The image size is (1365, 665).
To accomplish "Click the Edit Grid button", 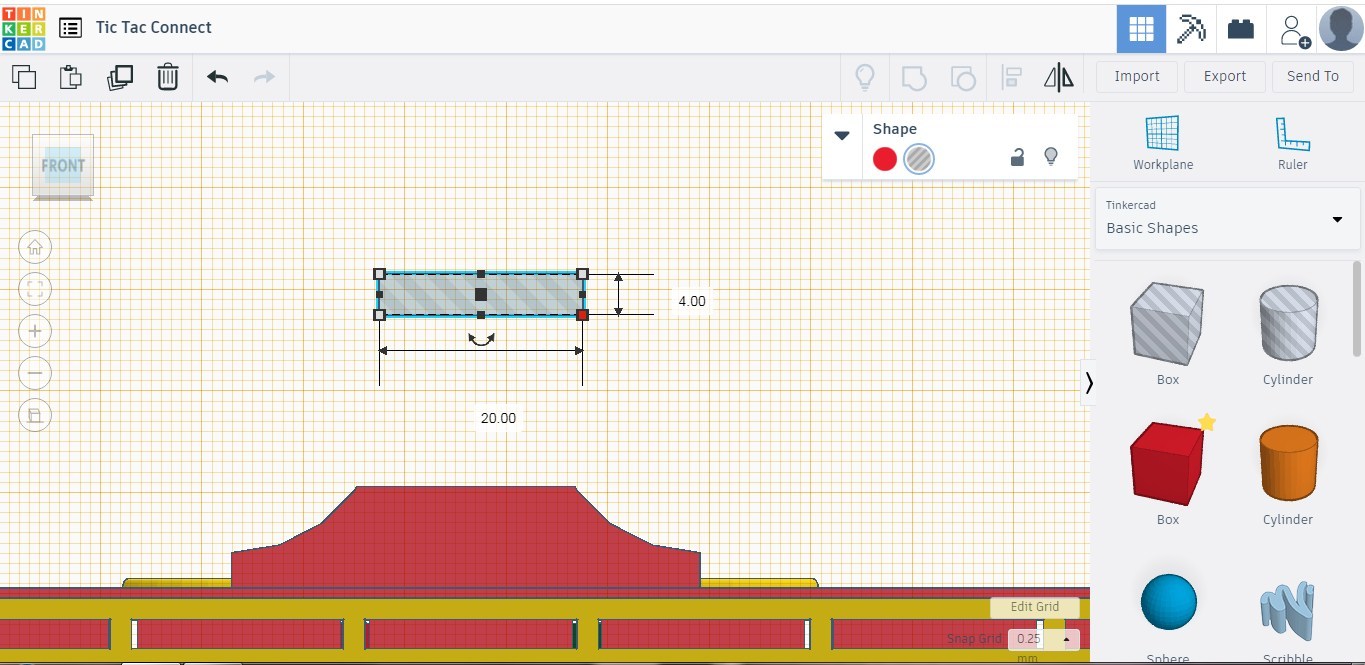I will [x=1035, y=607].
